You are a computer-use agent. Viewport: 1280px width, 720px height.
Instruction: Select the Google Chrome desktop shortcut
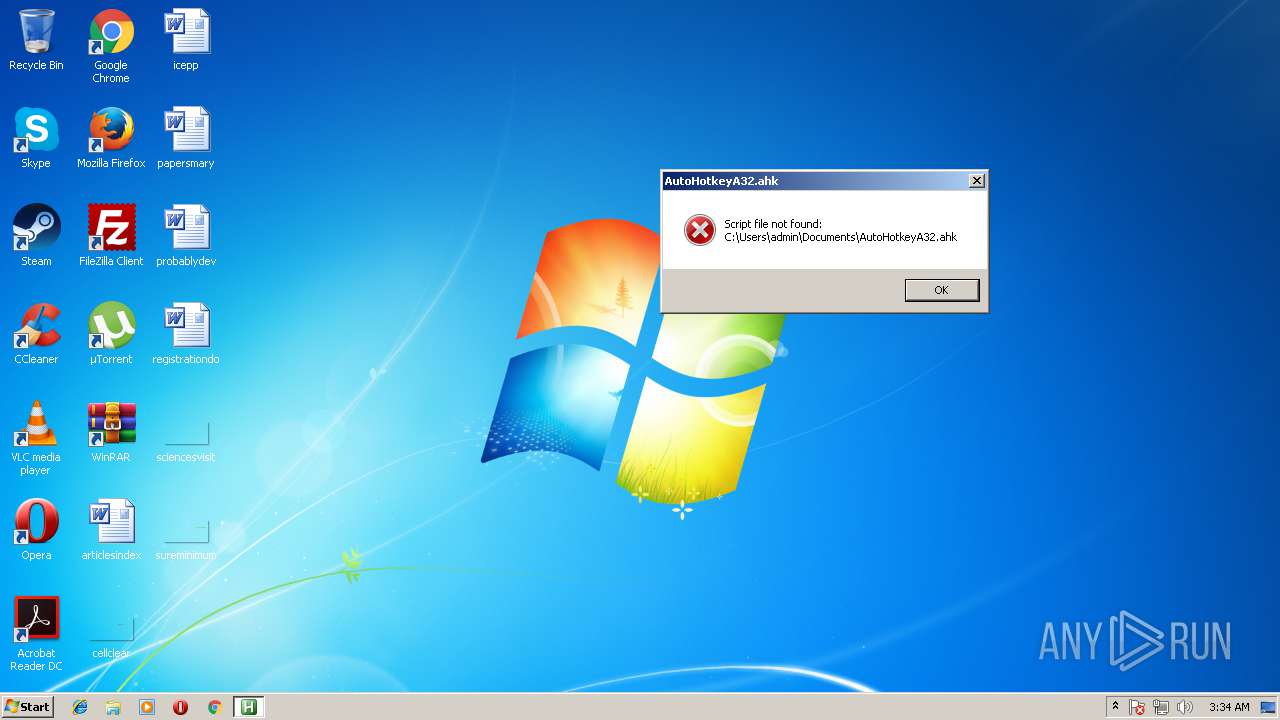(111, 46)
